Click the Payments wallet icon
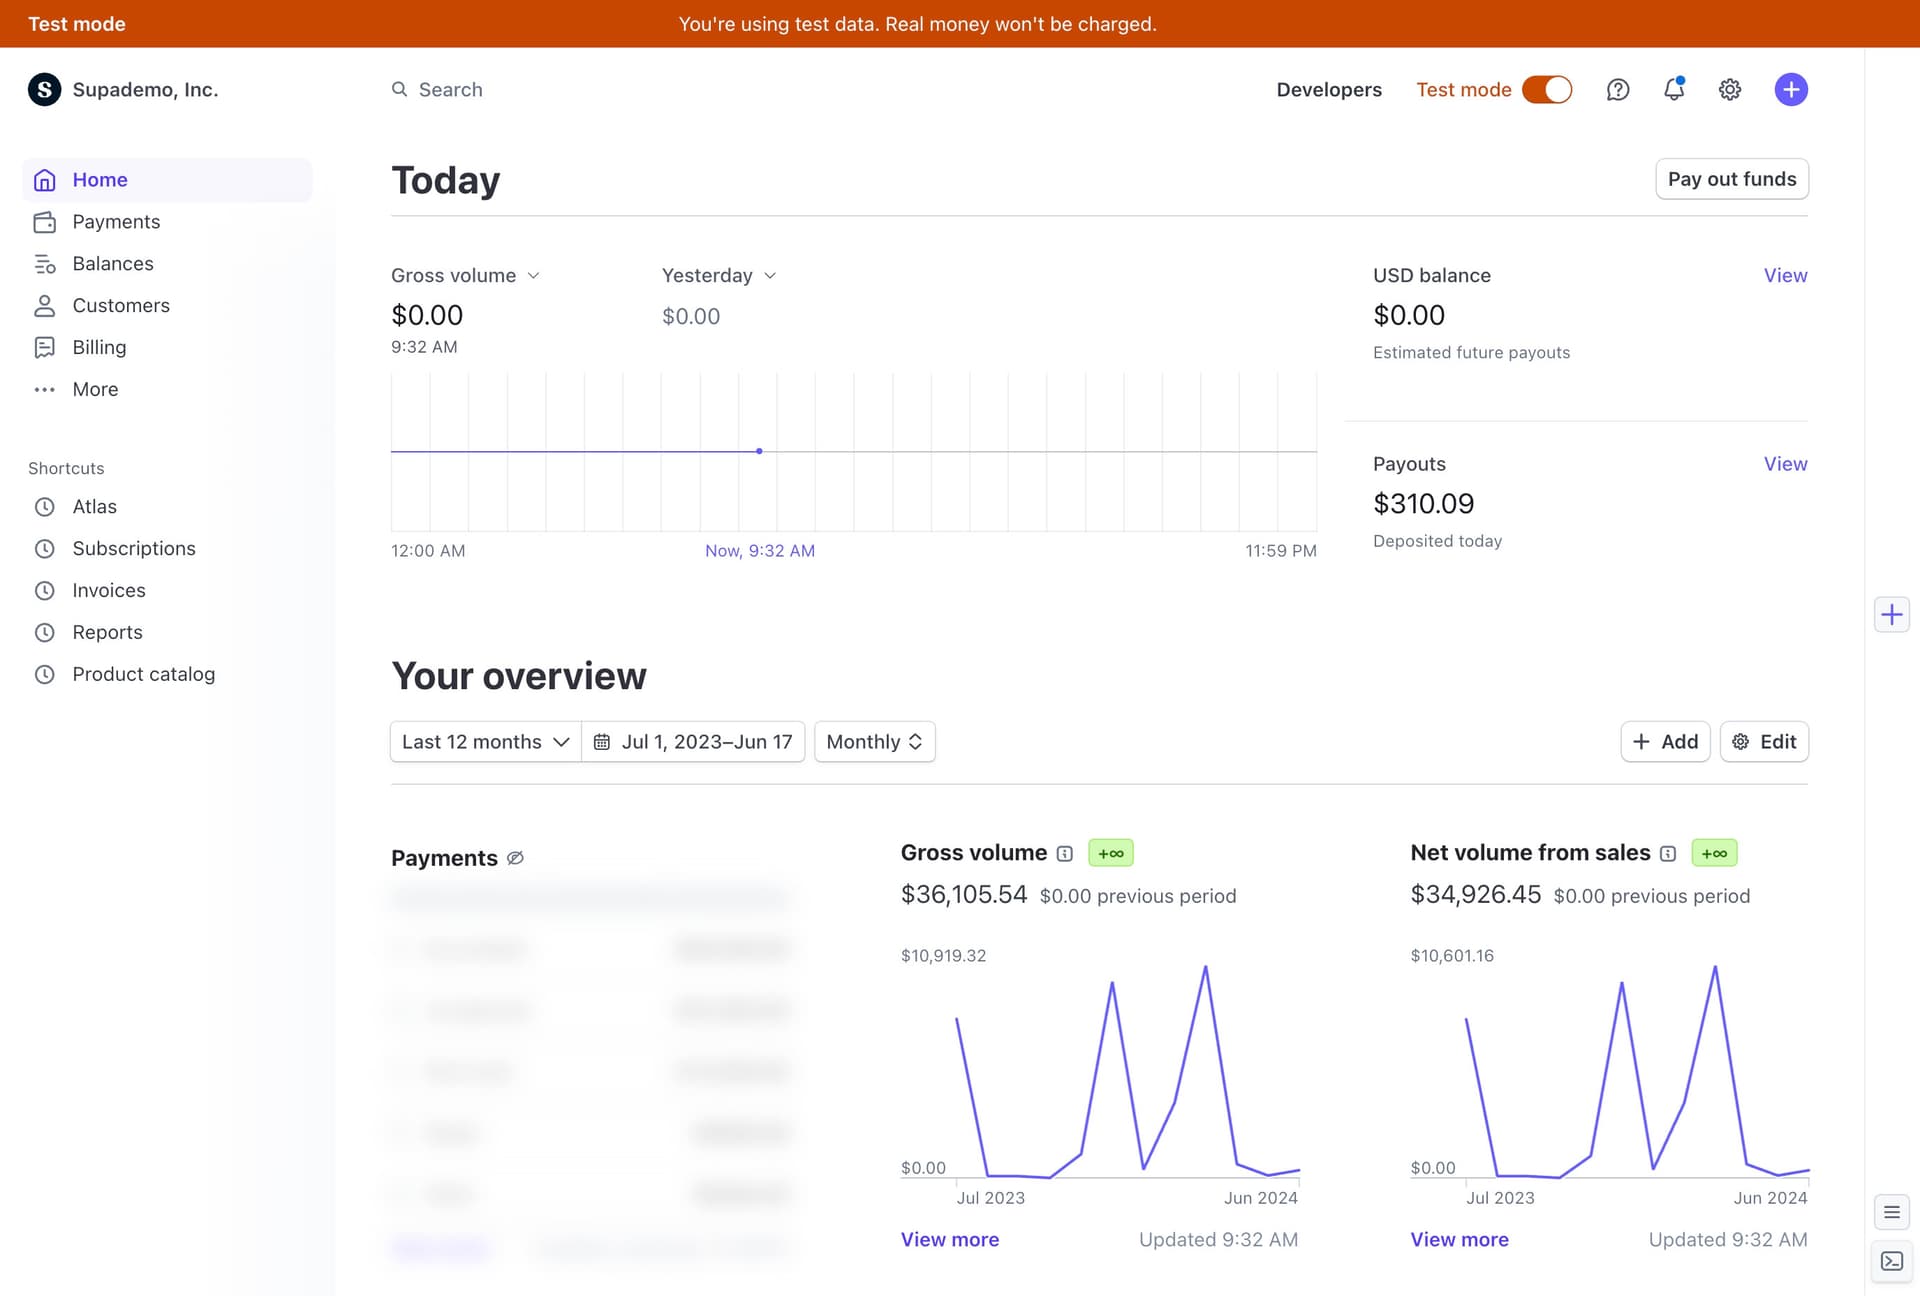The height and width of the screenshot is (1296, 1920). click(44, 222)
